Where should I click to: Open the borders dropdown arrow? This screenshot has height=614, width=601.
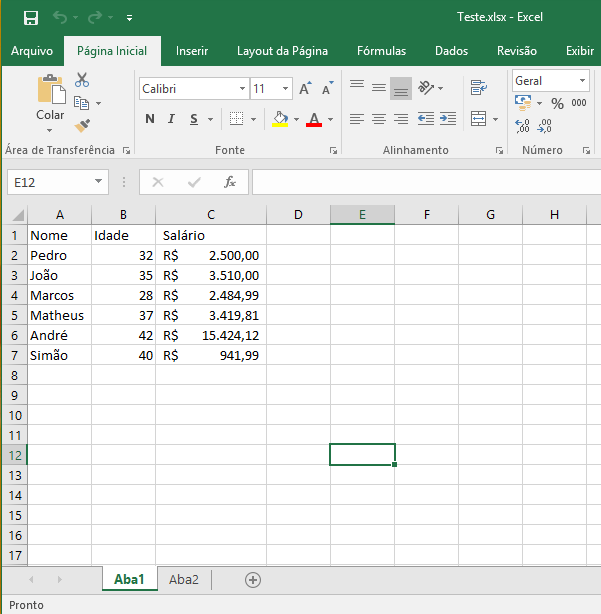254,119
